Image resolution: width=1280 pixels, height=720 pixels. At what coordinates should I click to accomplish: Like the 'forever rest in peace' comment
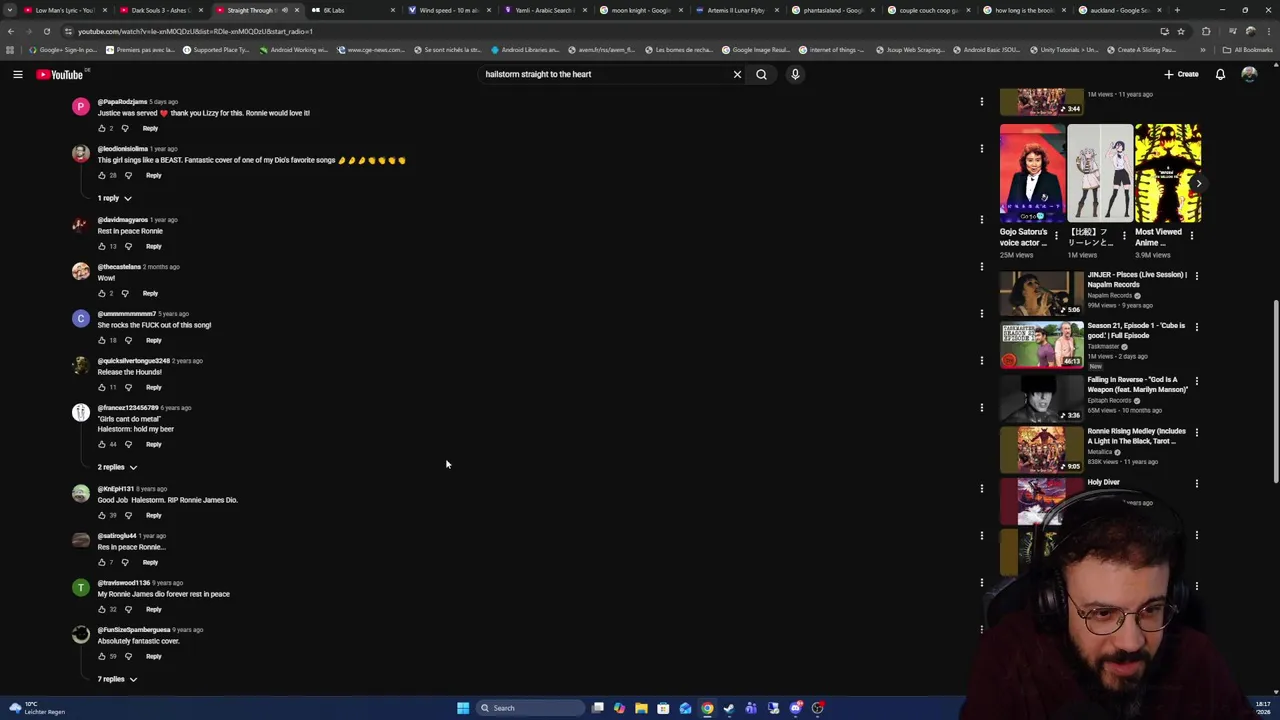101,609
